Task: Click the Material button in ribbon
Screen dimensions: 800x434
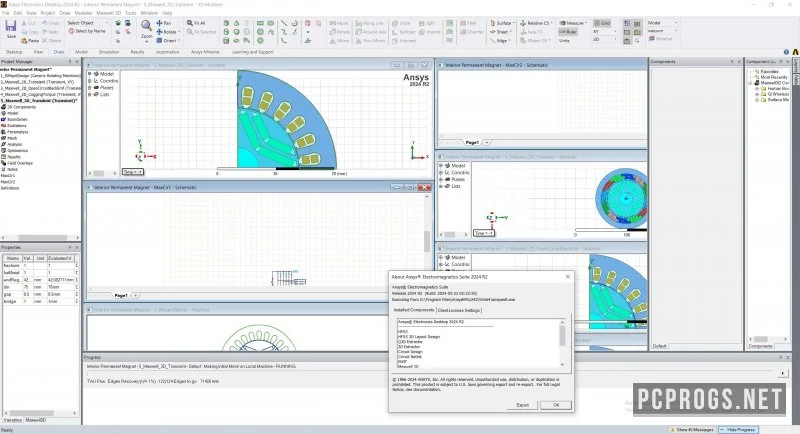Action: pos(661,39)
